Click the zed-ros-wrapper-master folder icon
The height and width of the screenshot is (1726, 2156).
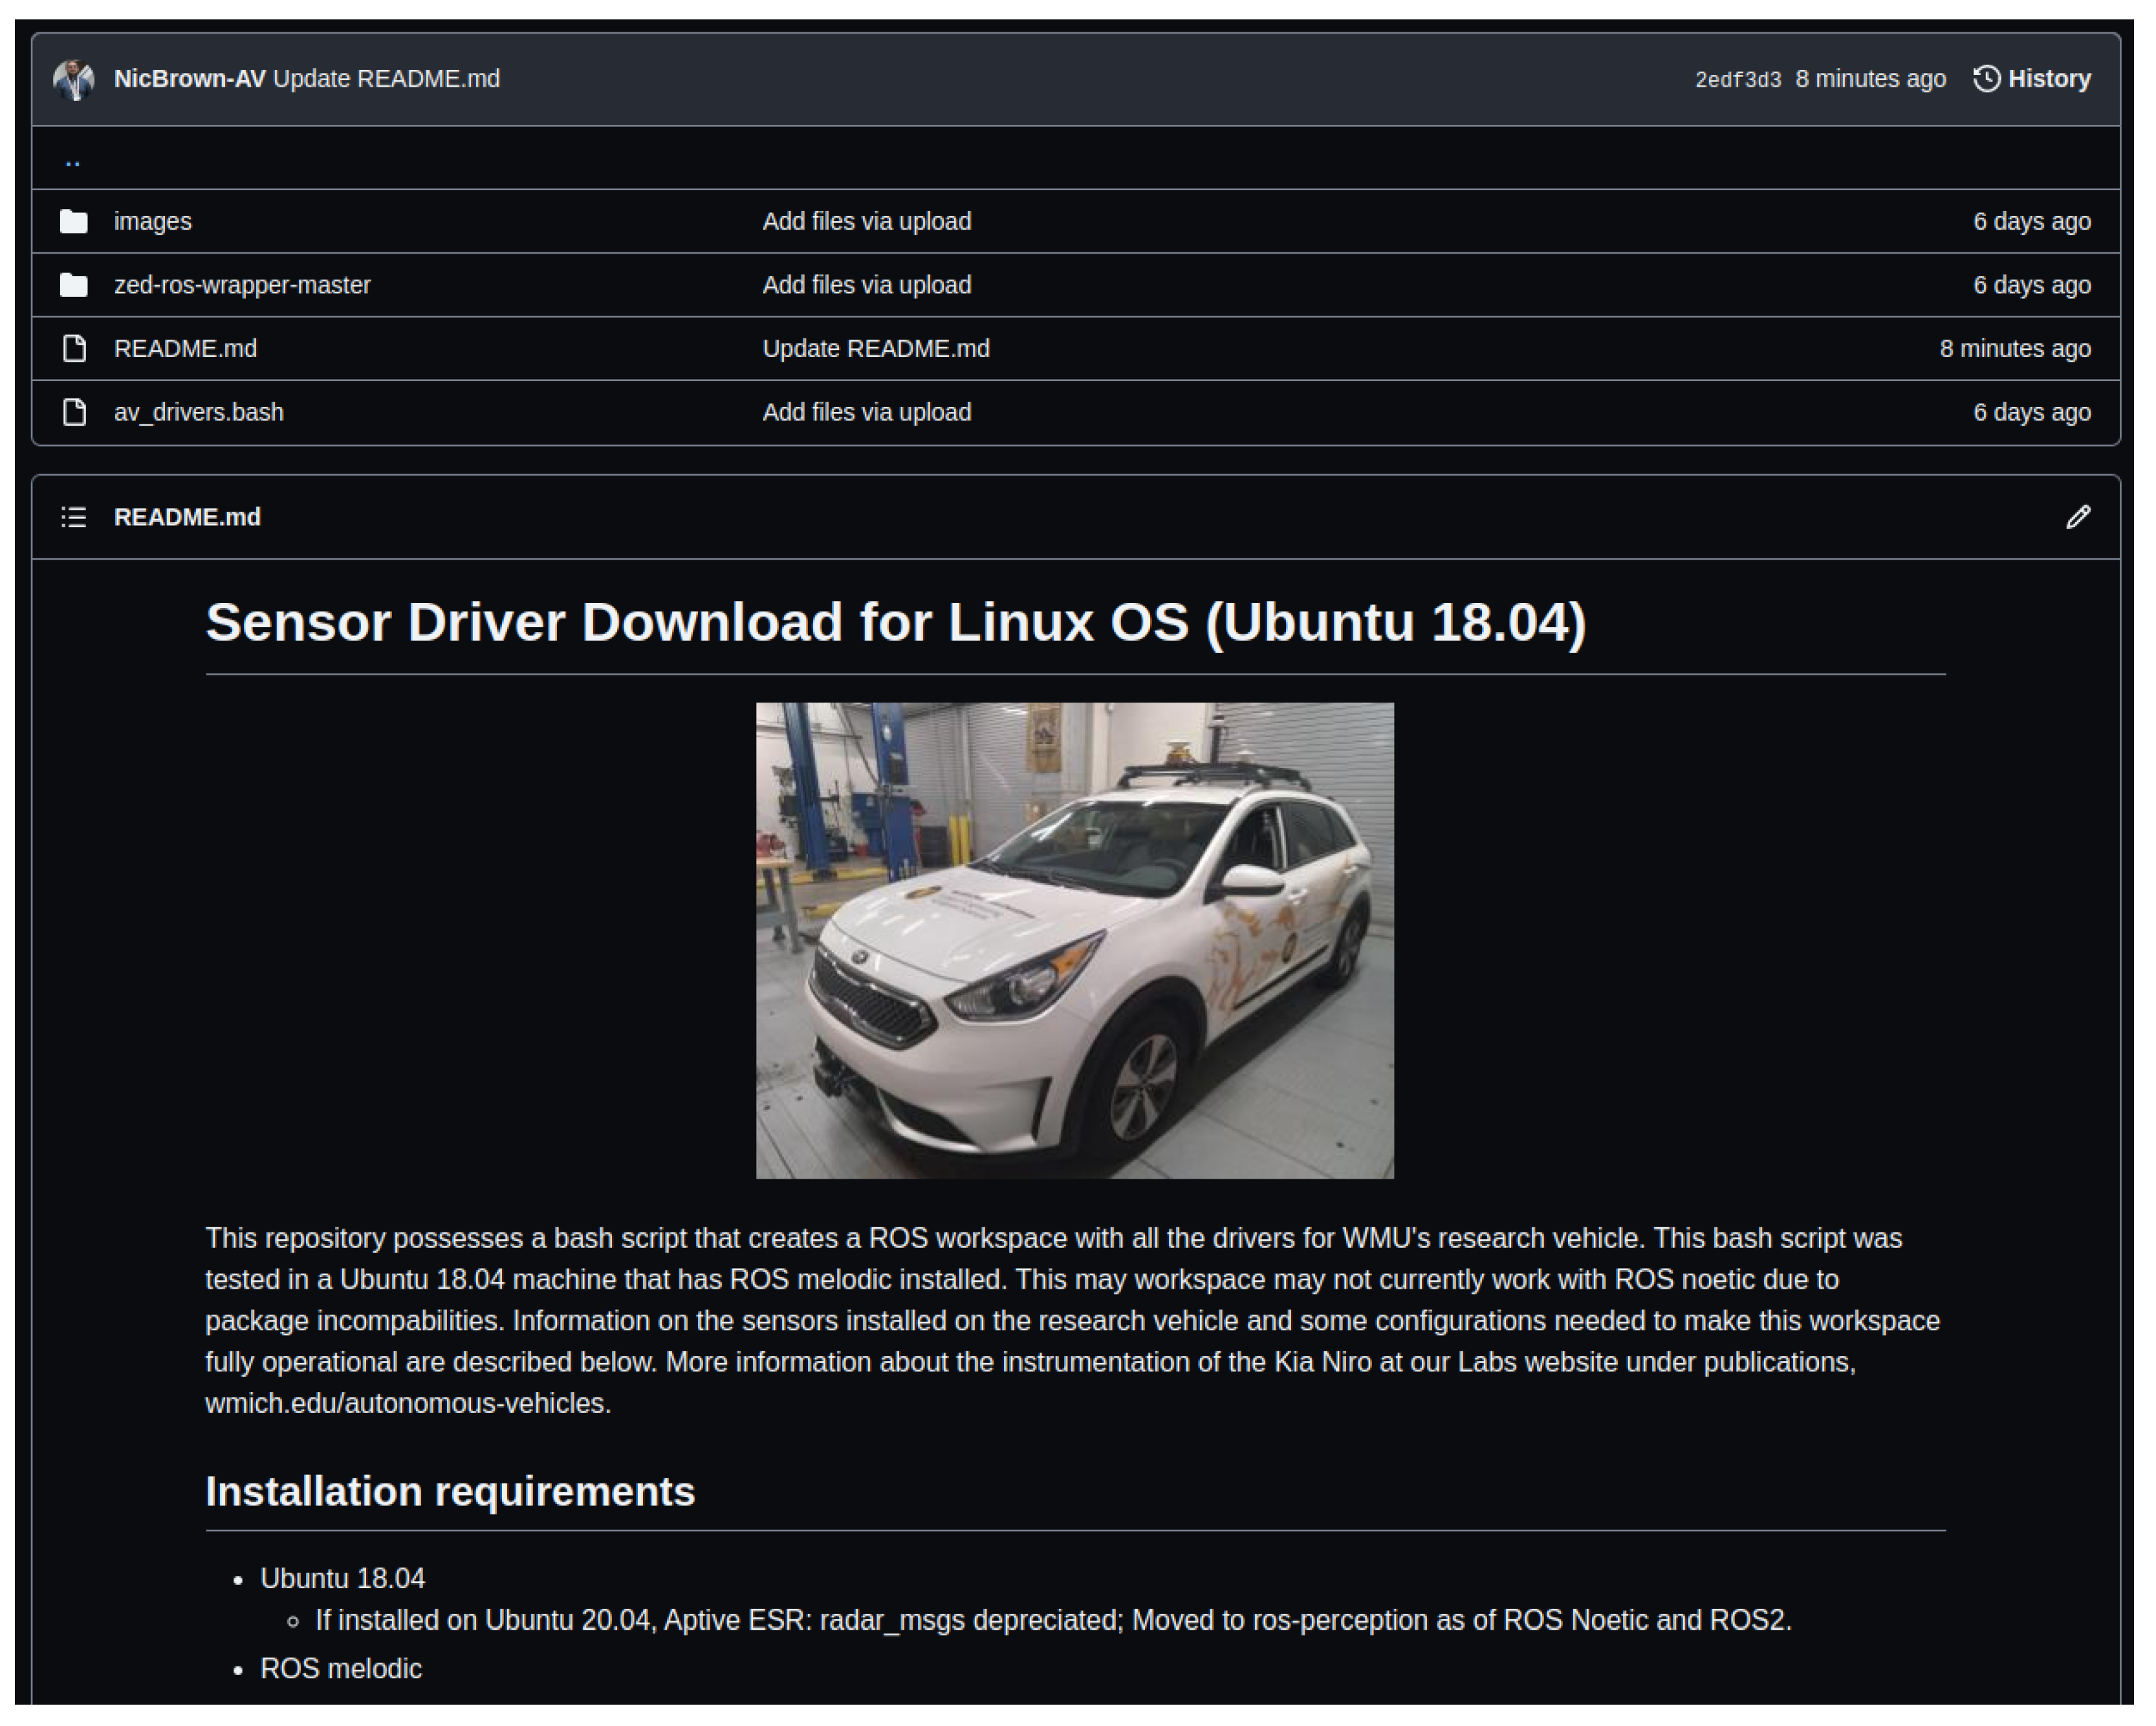tap(74, 285)
